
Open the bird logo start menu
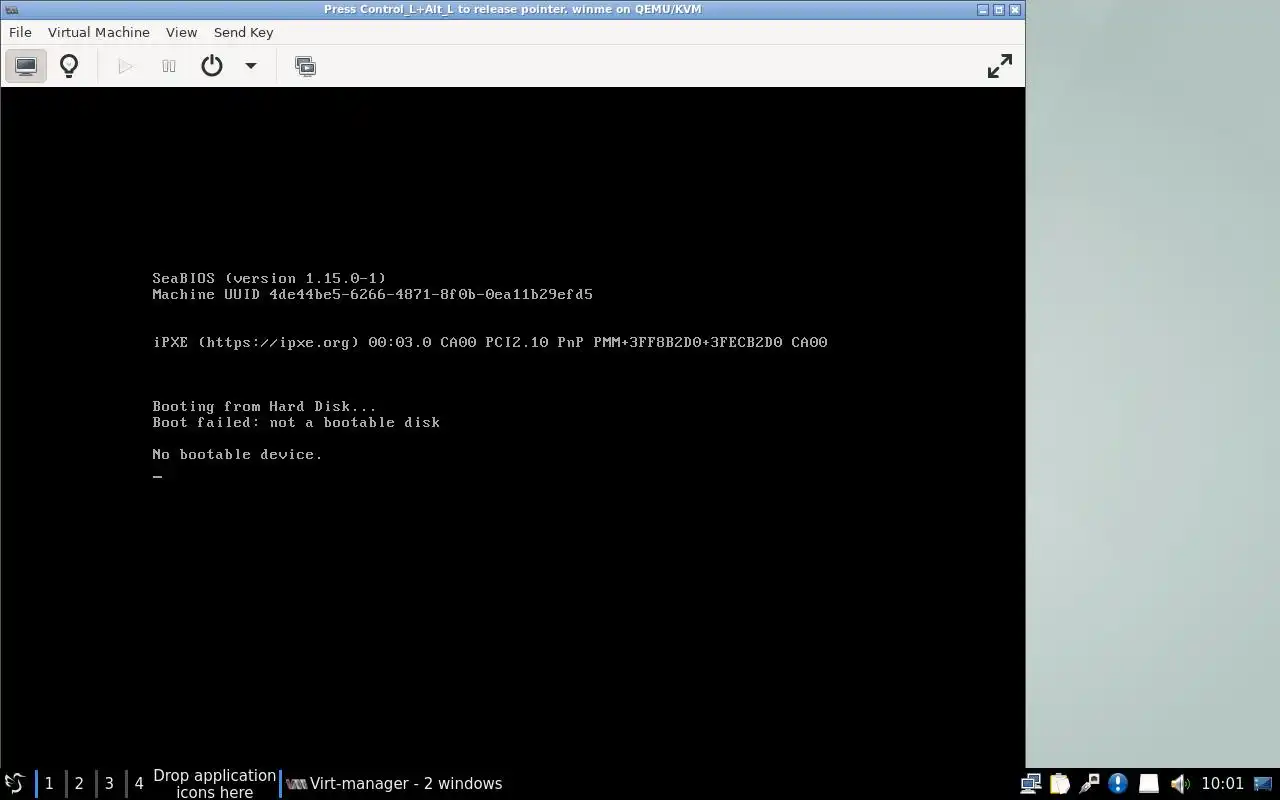click(x=15, y=783)
